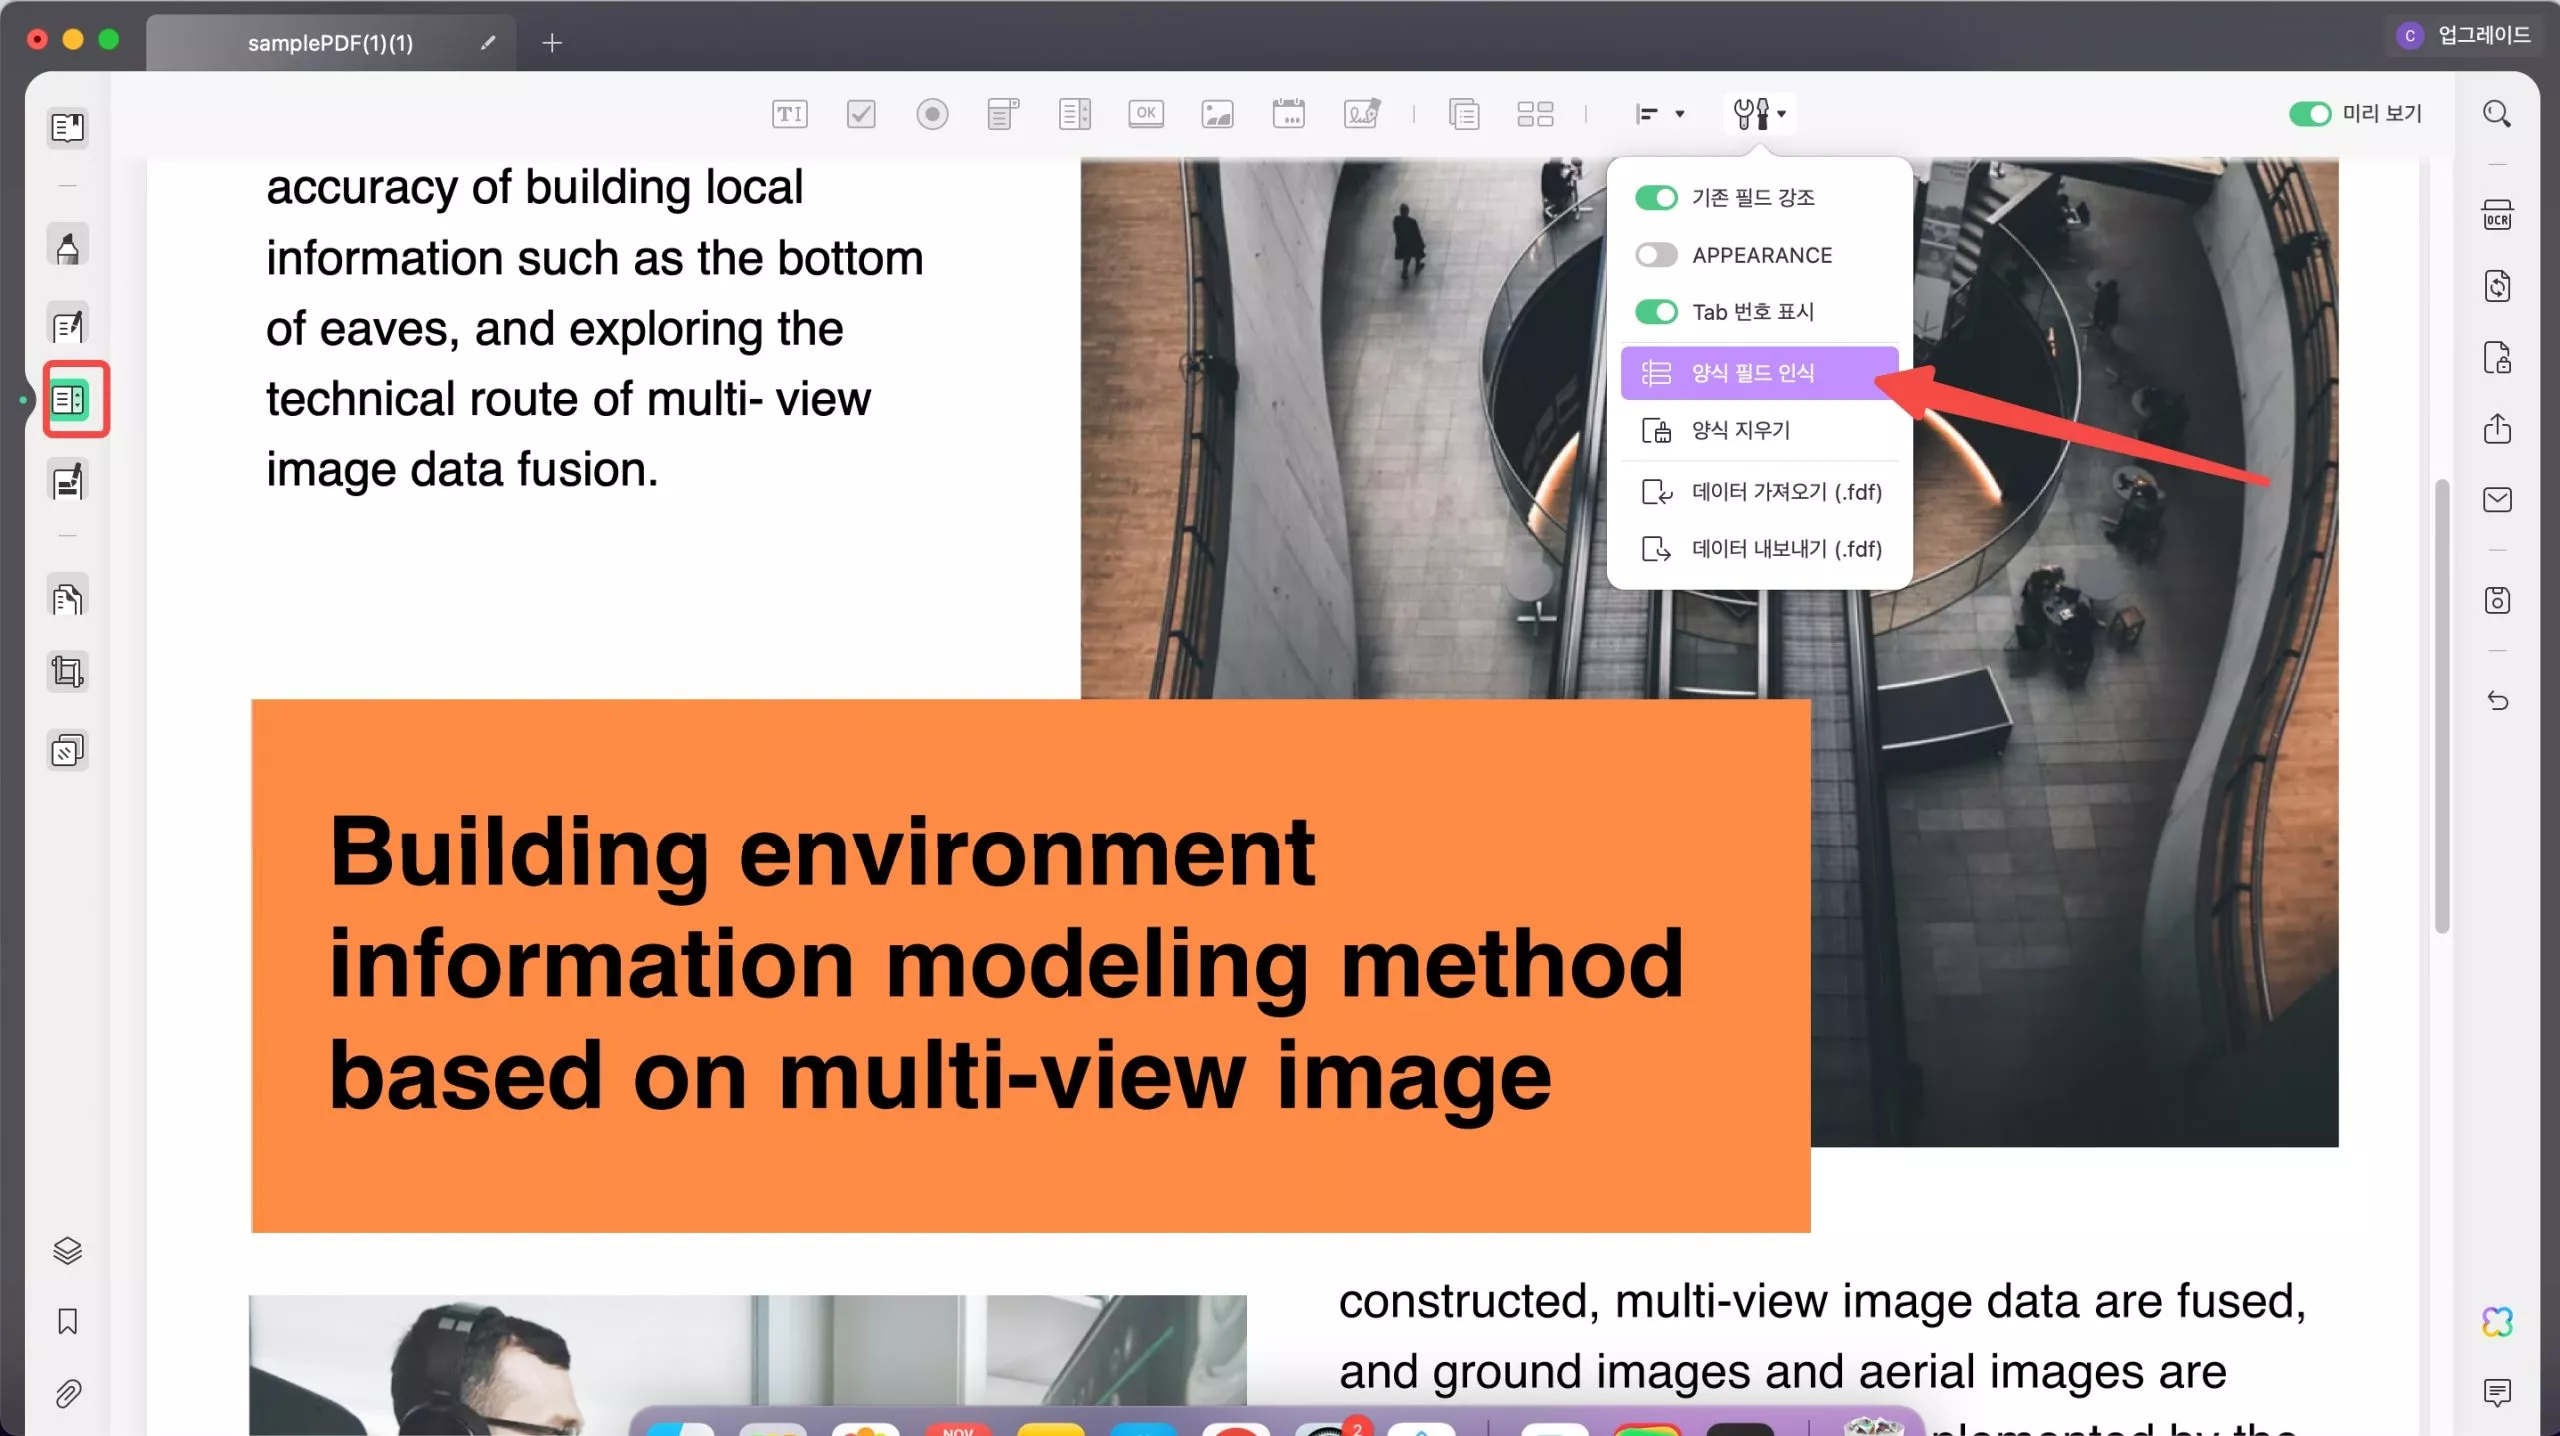Open a new tab with plus button
2560x1436 pixels.
[x=552, y=43]
